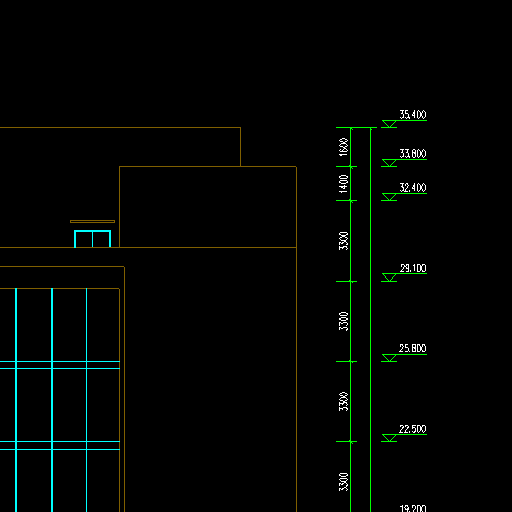This screenshot has width=512, height=512.
Task: Click the 3300 dimension between 32.400 and 29.100
Action: tap(343, 241)
